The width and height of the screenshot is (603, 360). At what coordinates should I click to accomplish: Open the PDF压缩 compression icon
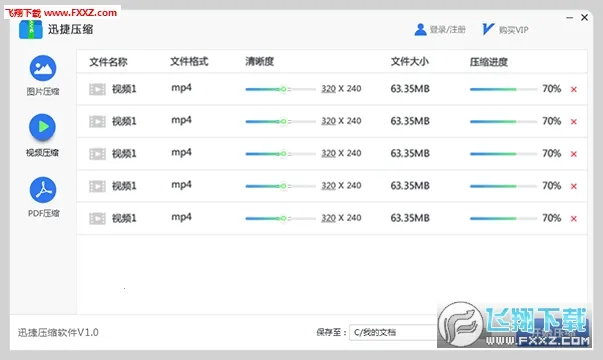pos(43,190)
